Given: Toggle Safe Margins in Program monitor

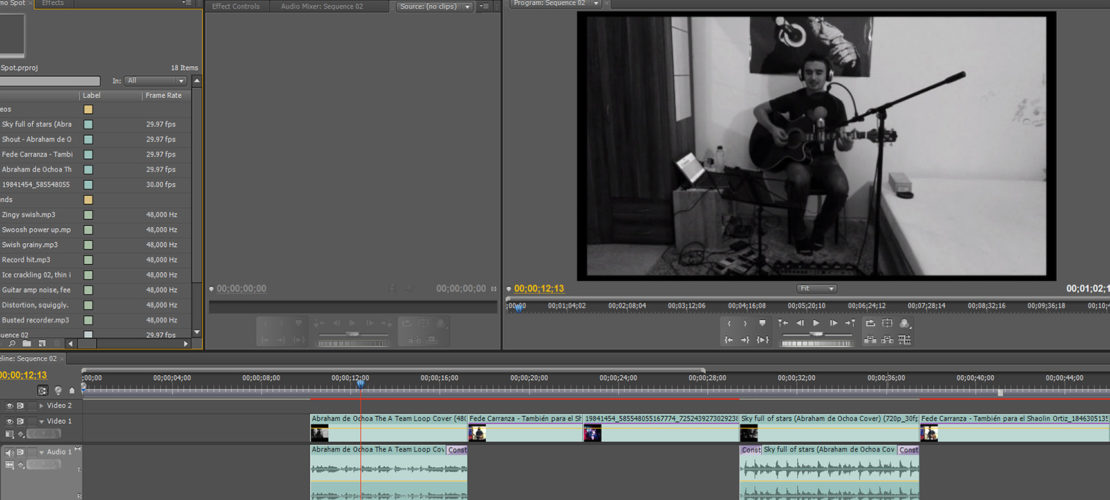Looking at the screenshot, I should (887, 323).
